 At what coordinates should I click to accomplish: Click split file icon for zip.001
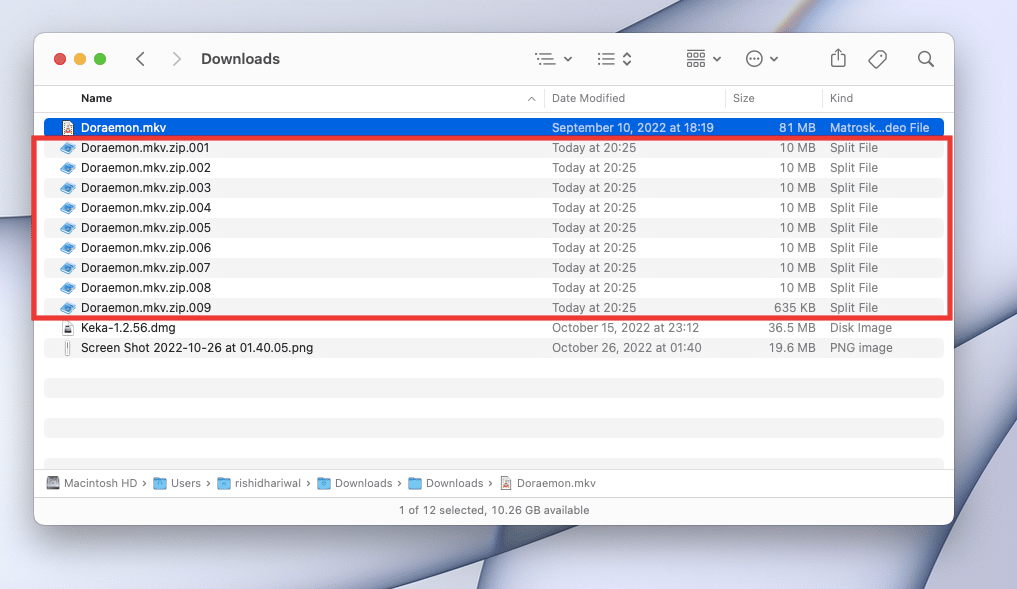coord(67,148)
